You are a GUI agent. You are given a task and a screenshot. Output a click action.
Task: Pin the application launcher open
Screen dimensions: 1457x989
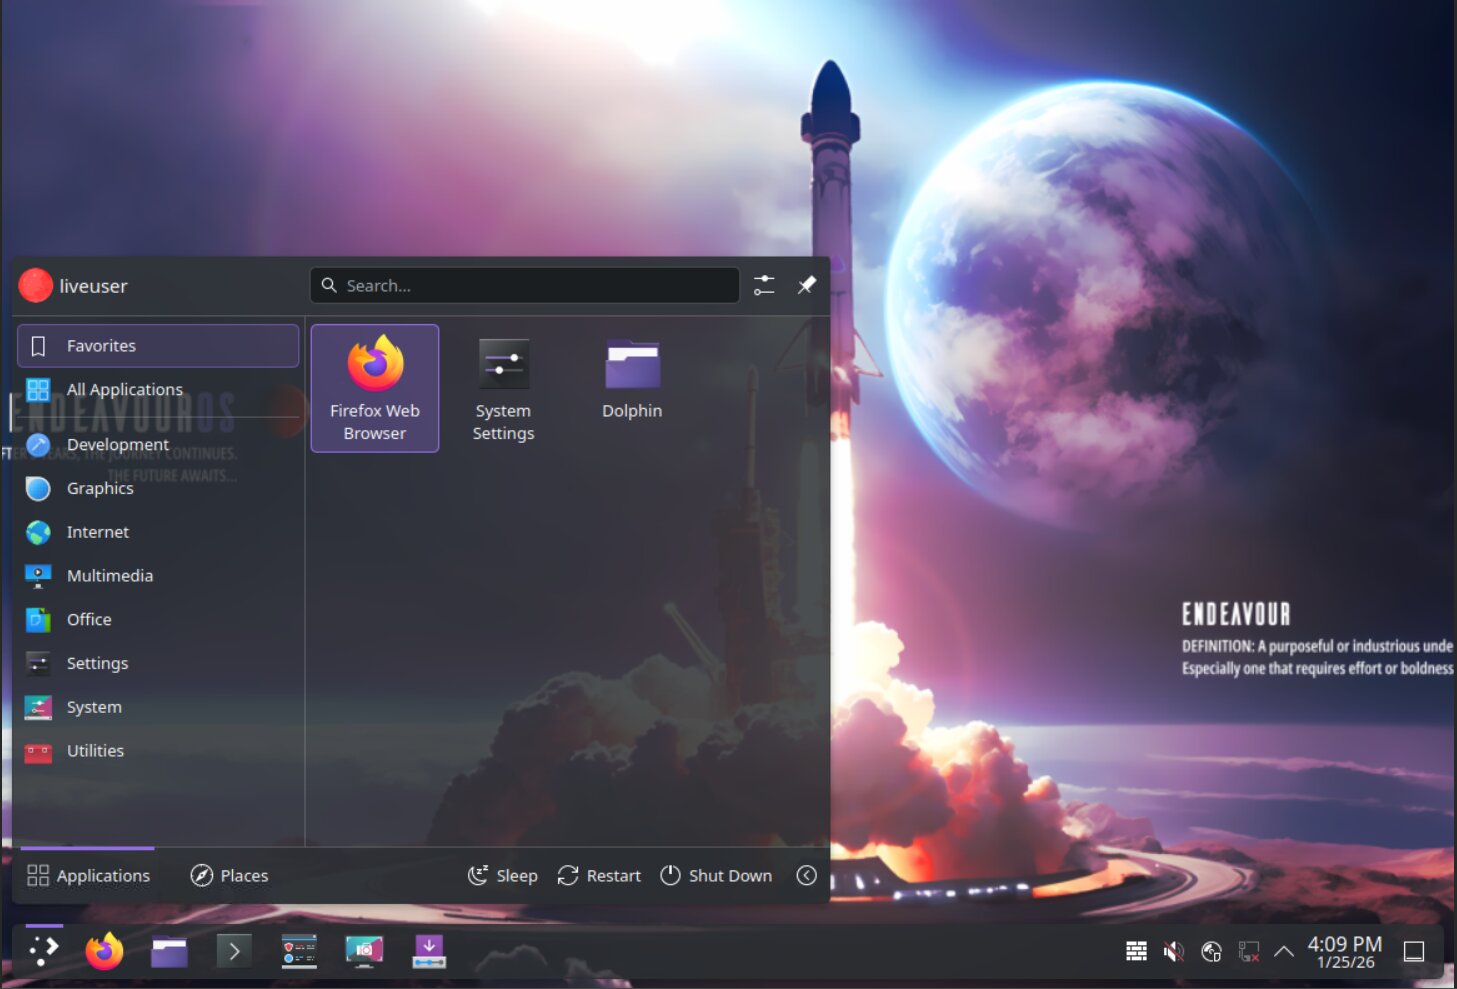pyautogui.click(x=806, y=285)
